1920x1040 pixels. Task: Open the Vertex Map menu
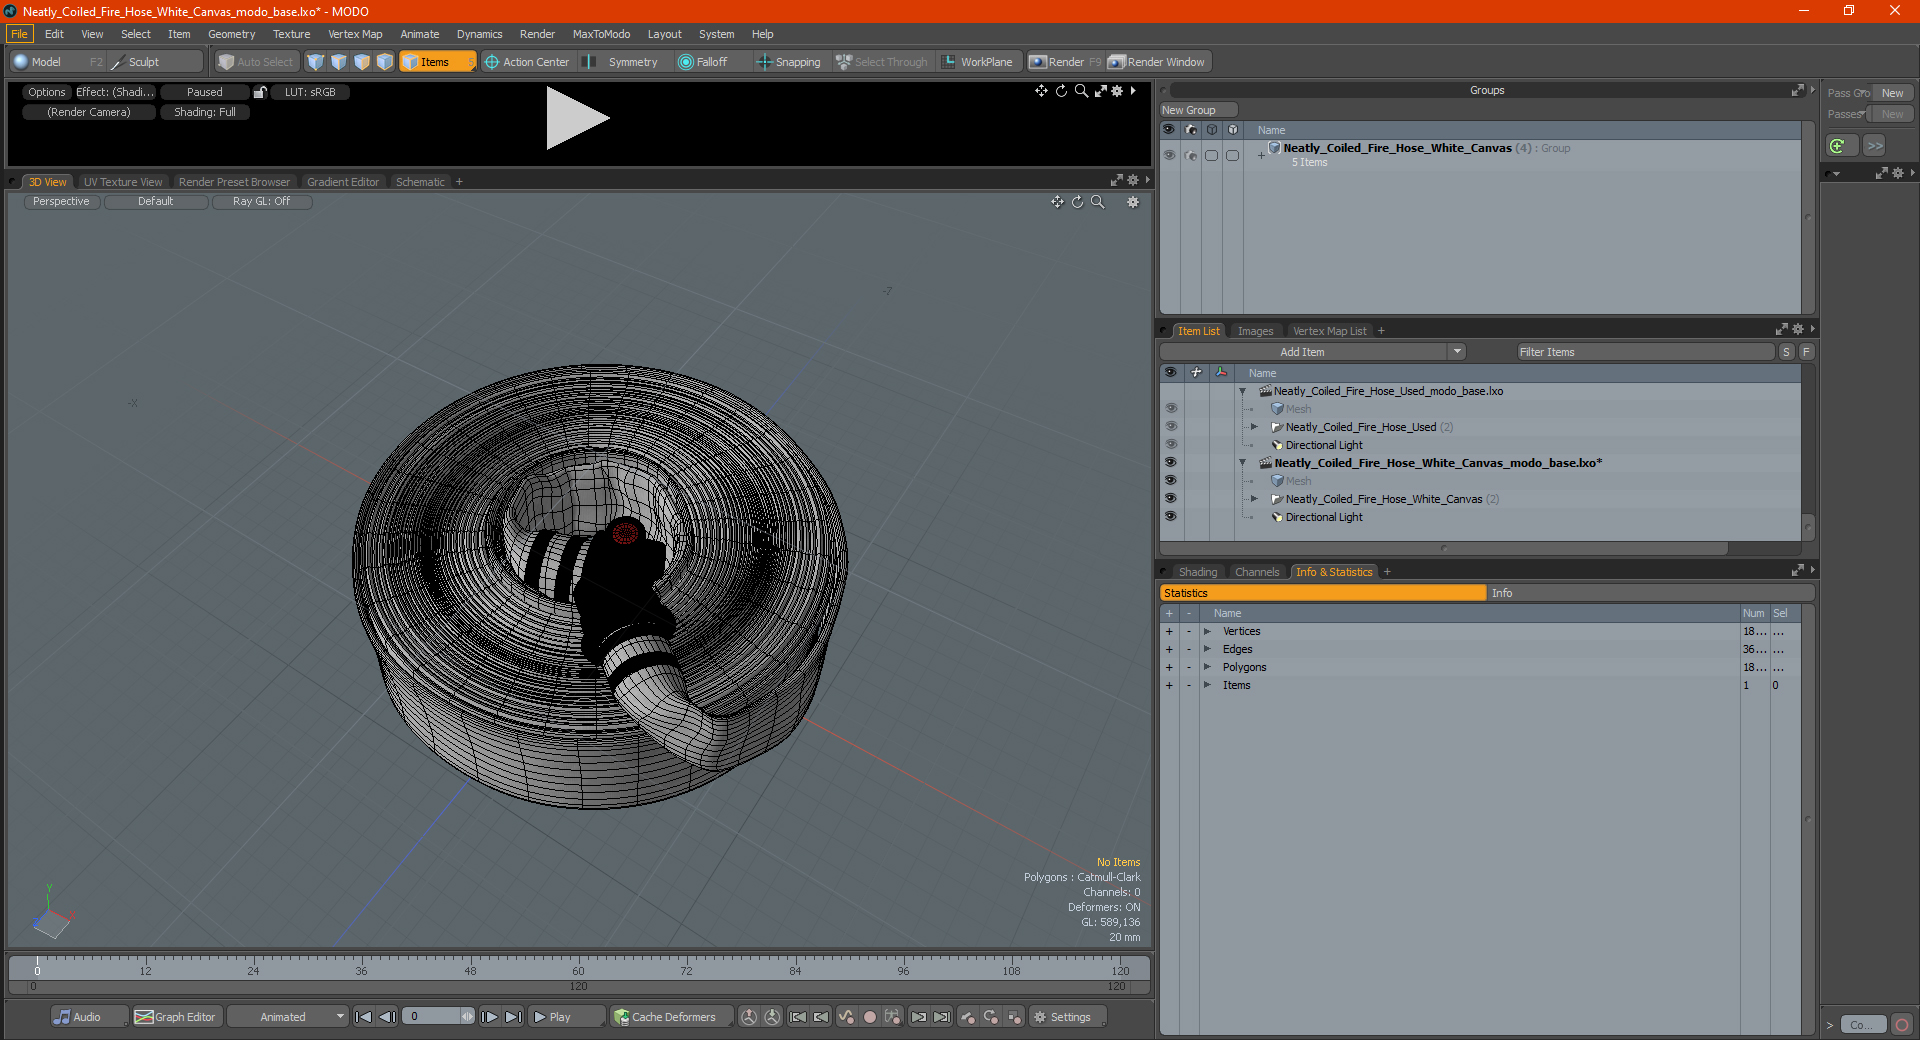click(355, 34)
